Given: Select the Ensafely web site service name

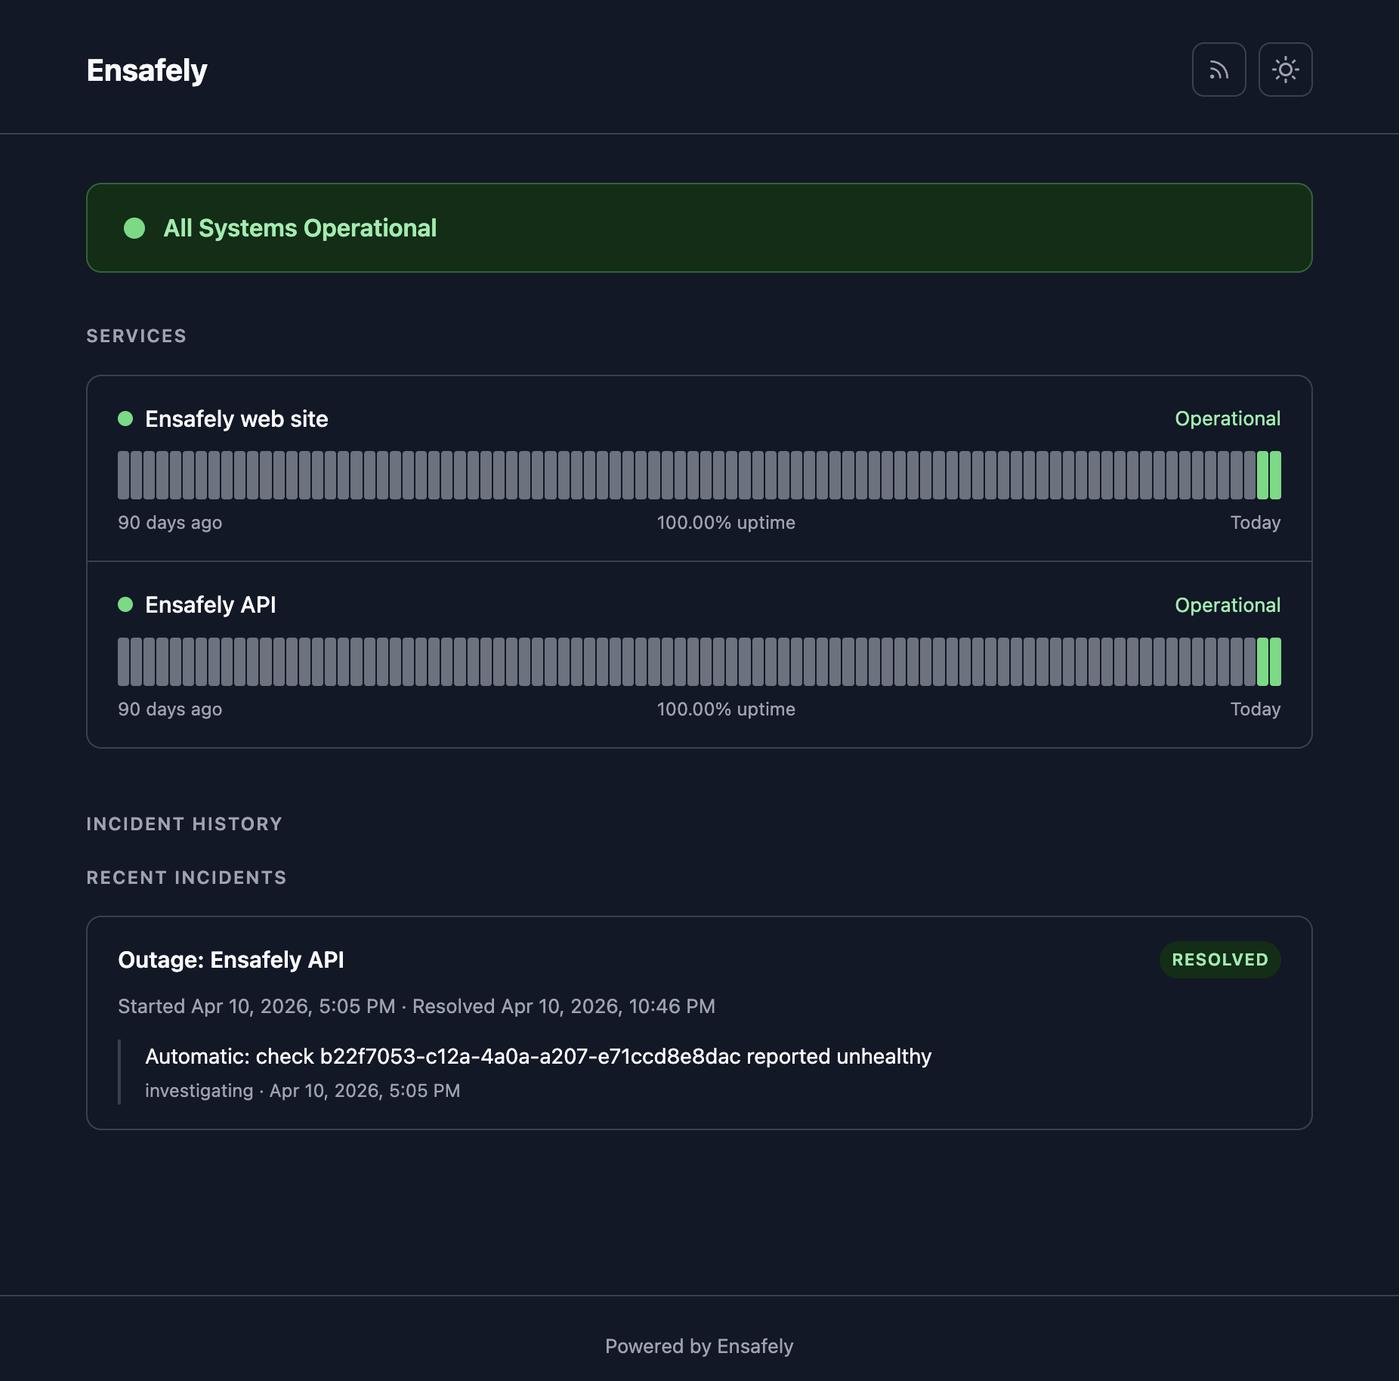Looking at the screenshot, I should 236,419.
